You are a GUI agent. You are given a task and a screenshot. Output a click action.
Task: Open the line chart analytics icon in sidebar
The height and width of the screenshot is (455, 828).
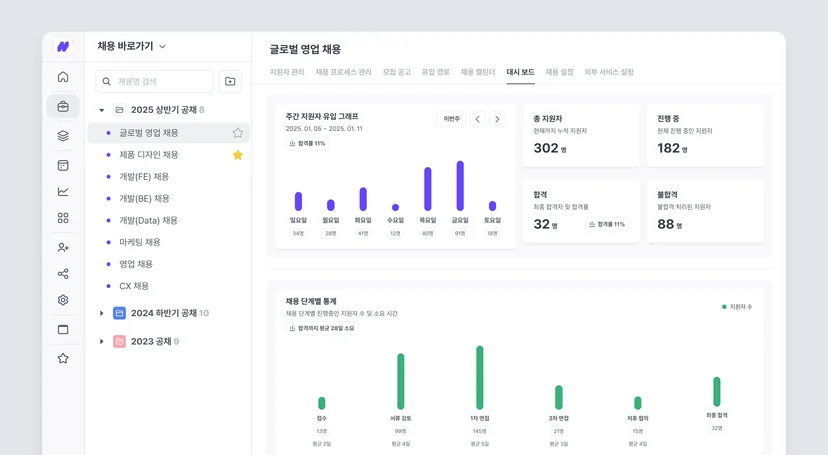[x=63, y=192]
